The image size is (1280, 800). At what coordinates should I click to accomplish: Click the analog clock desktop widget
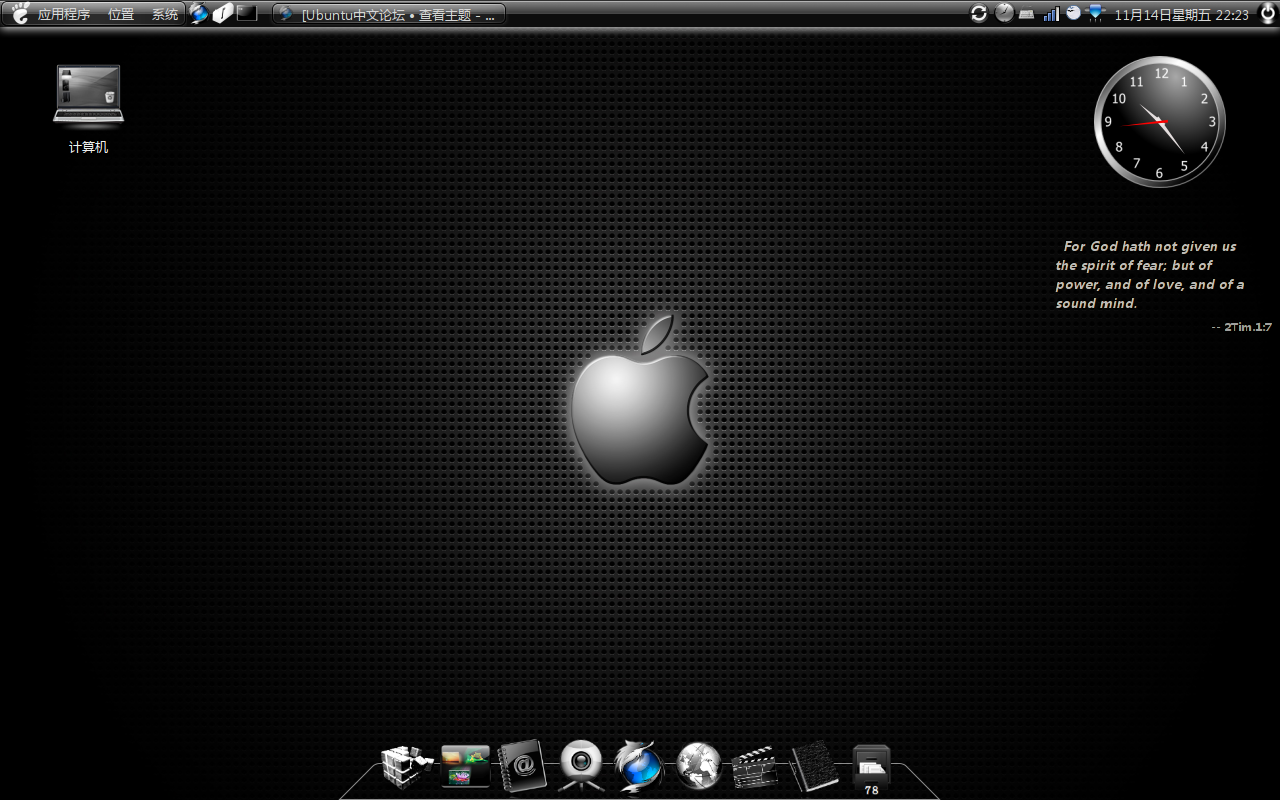point(1160,122)
